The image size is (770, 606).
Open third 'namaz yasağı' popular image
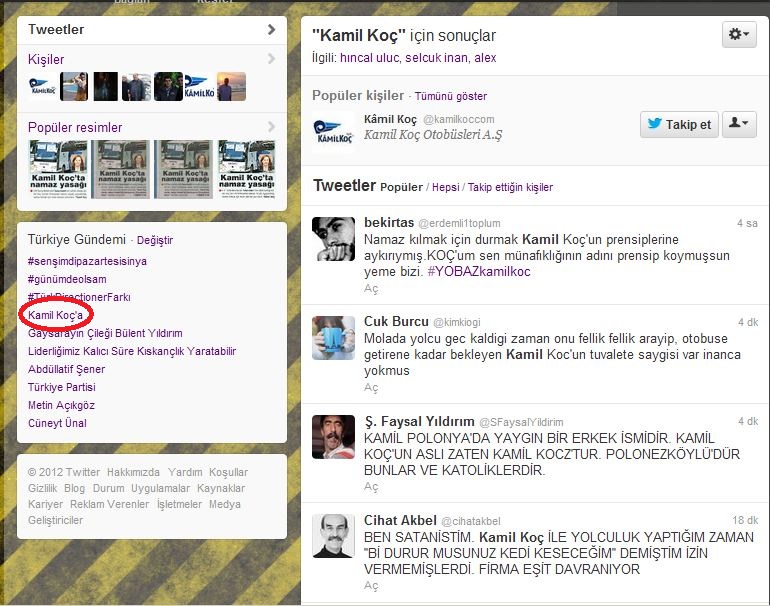(184, 169)
